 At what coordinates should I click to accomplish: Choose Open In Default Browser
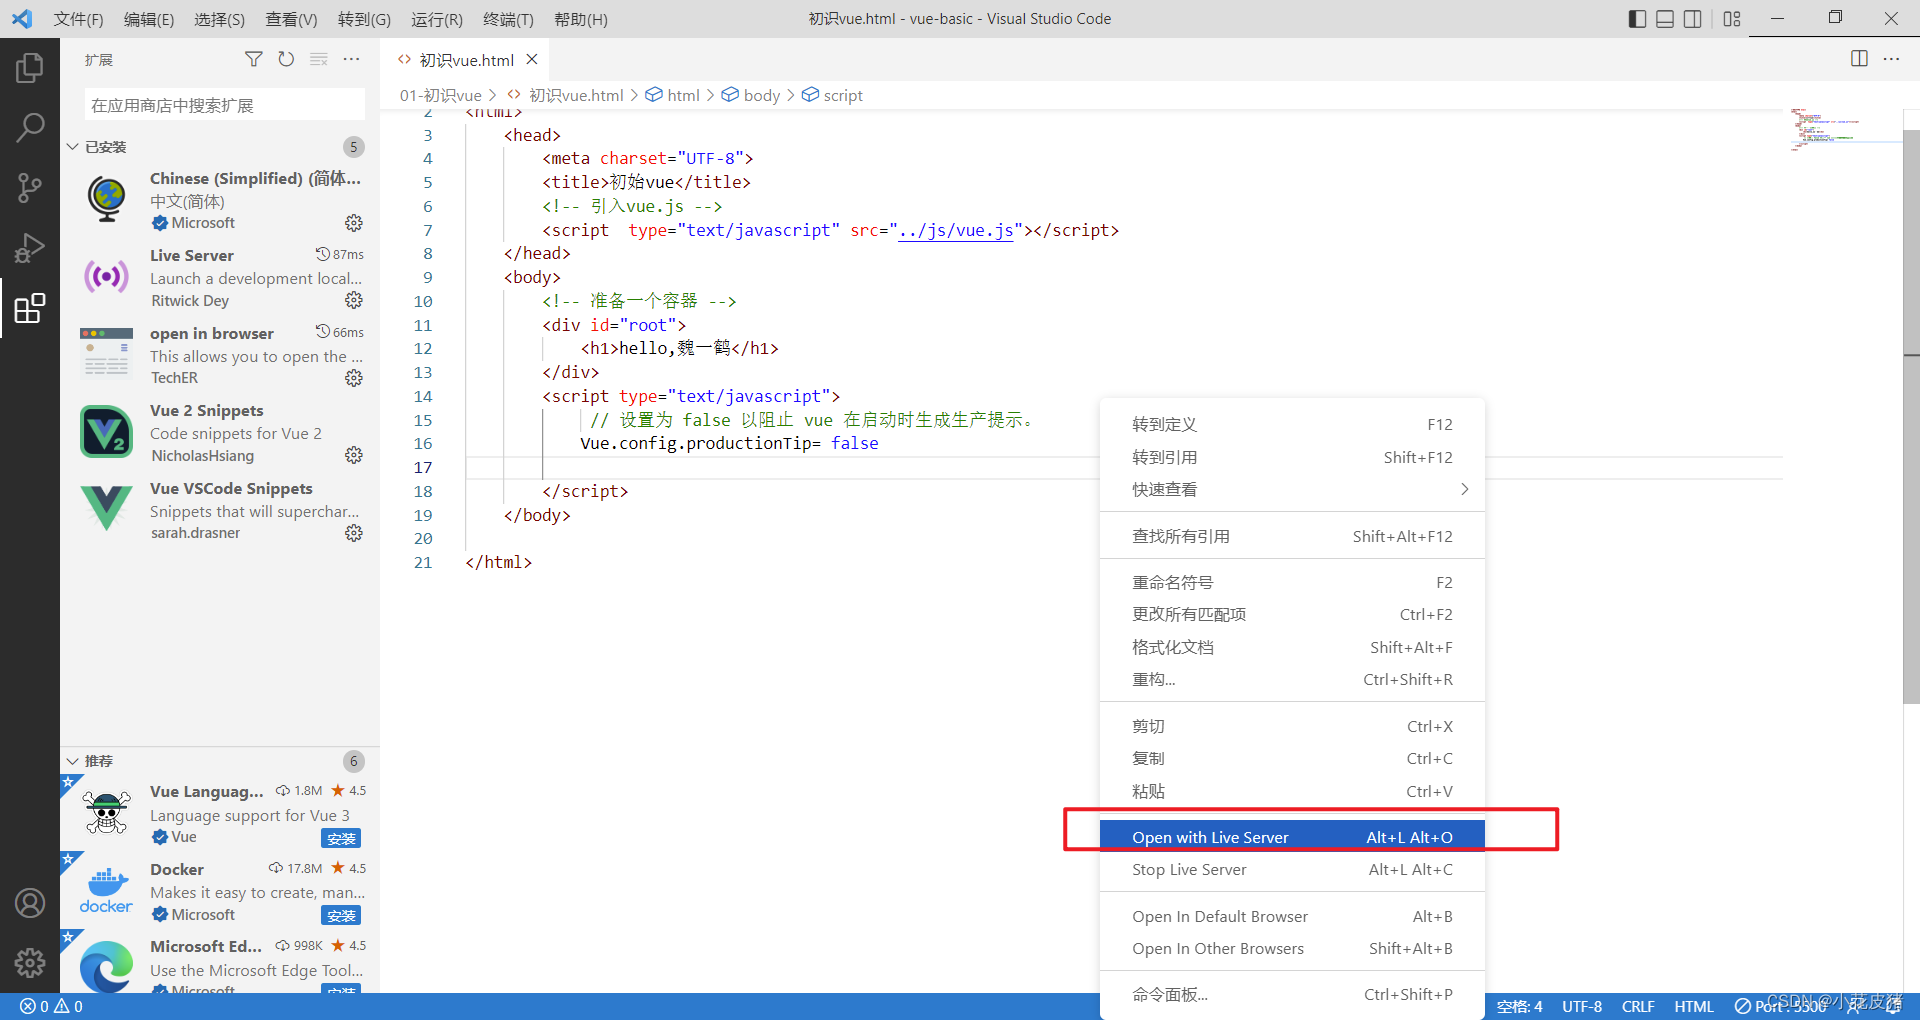click(1292, 916)
